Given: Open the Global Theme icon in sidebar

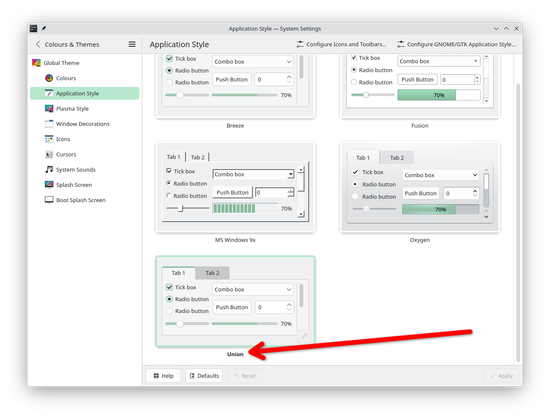Looking at the screenshot, I should click(36, 63).
